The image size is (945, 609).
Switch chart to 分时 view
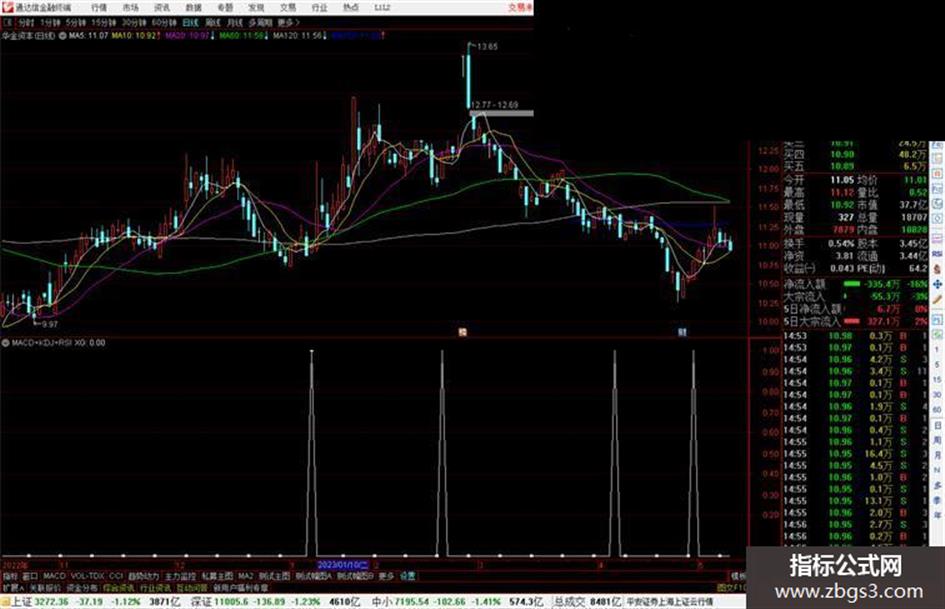pos(26,22)
